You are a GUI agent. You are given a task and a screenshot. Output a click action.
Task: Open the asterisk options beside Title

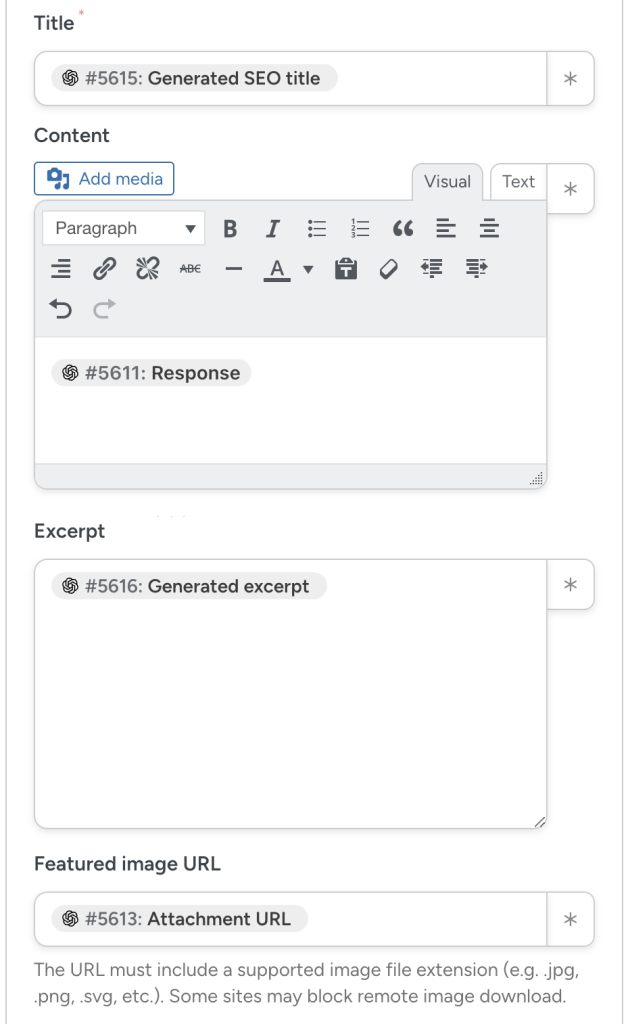pos(570,78)
